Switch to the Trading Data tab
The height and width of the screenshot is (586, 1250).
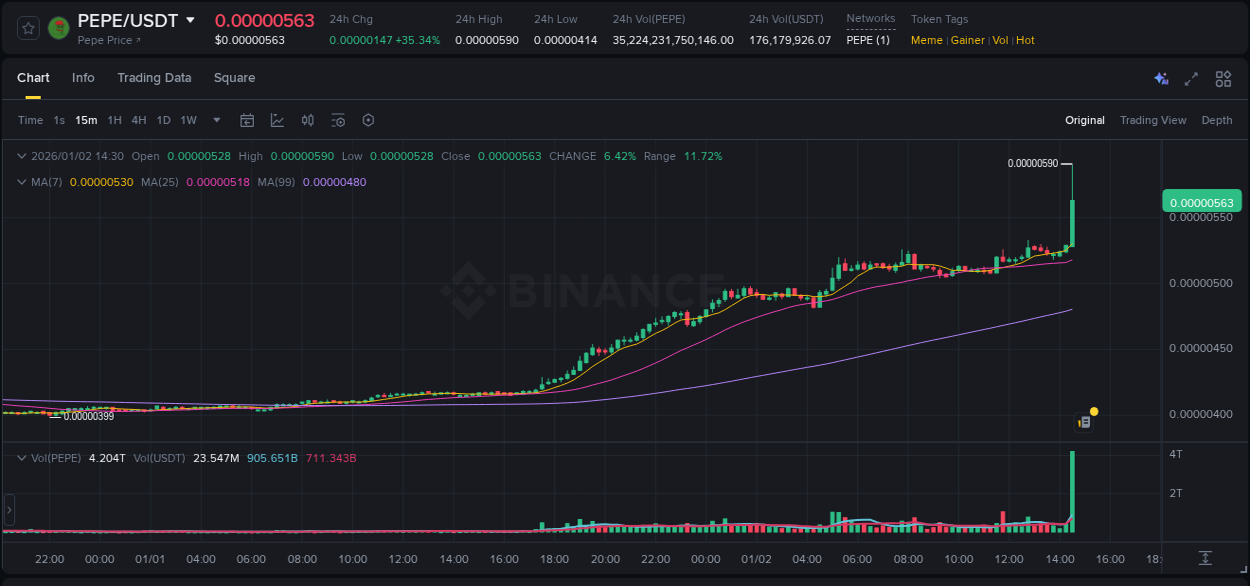[x=154, y=77]
